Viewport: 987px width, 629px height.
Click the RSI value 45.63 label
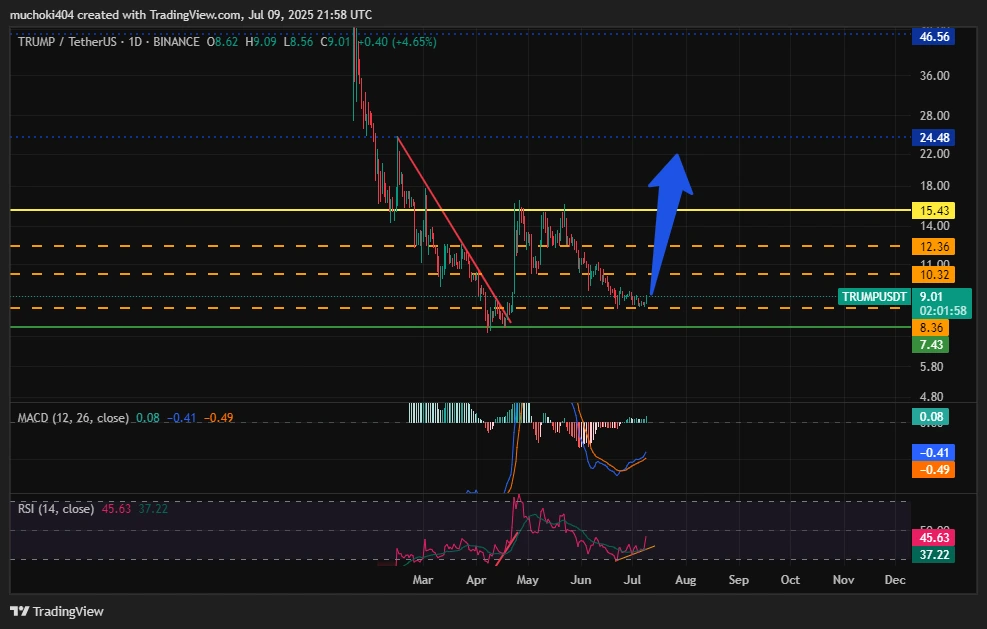931,537
